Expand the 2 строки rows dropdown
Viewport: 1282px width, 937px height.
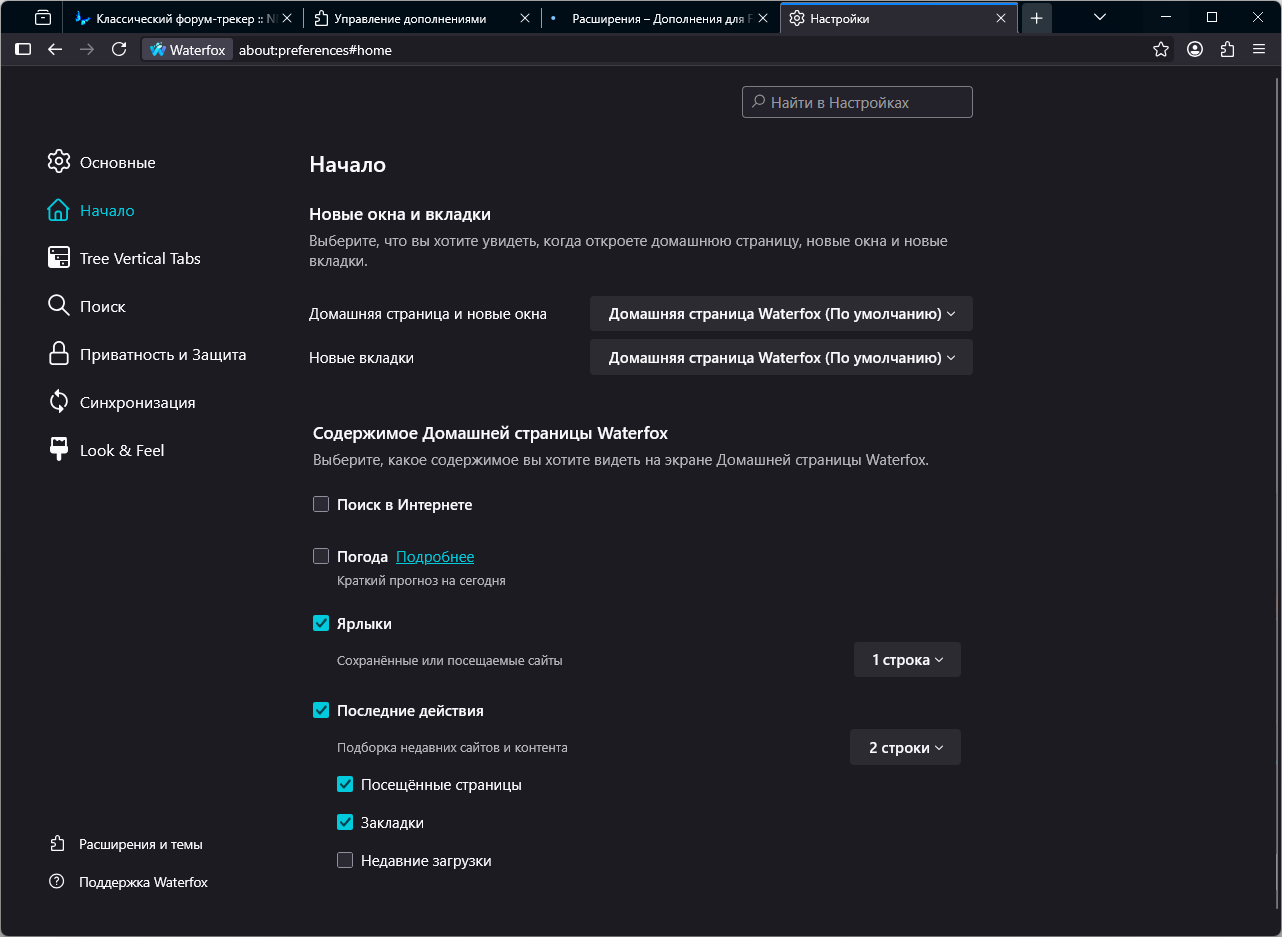pos(905,748)
